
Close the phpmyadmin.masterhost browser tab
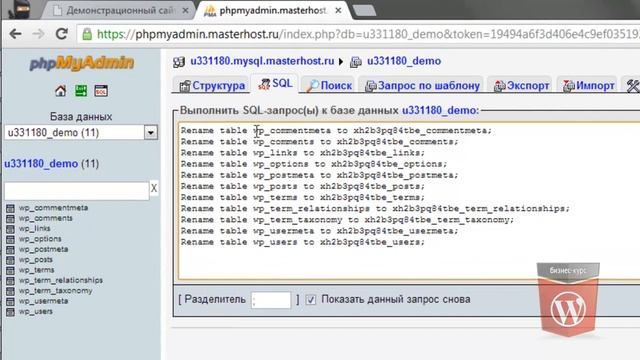pyautogui.click(x=338, y=11)
